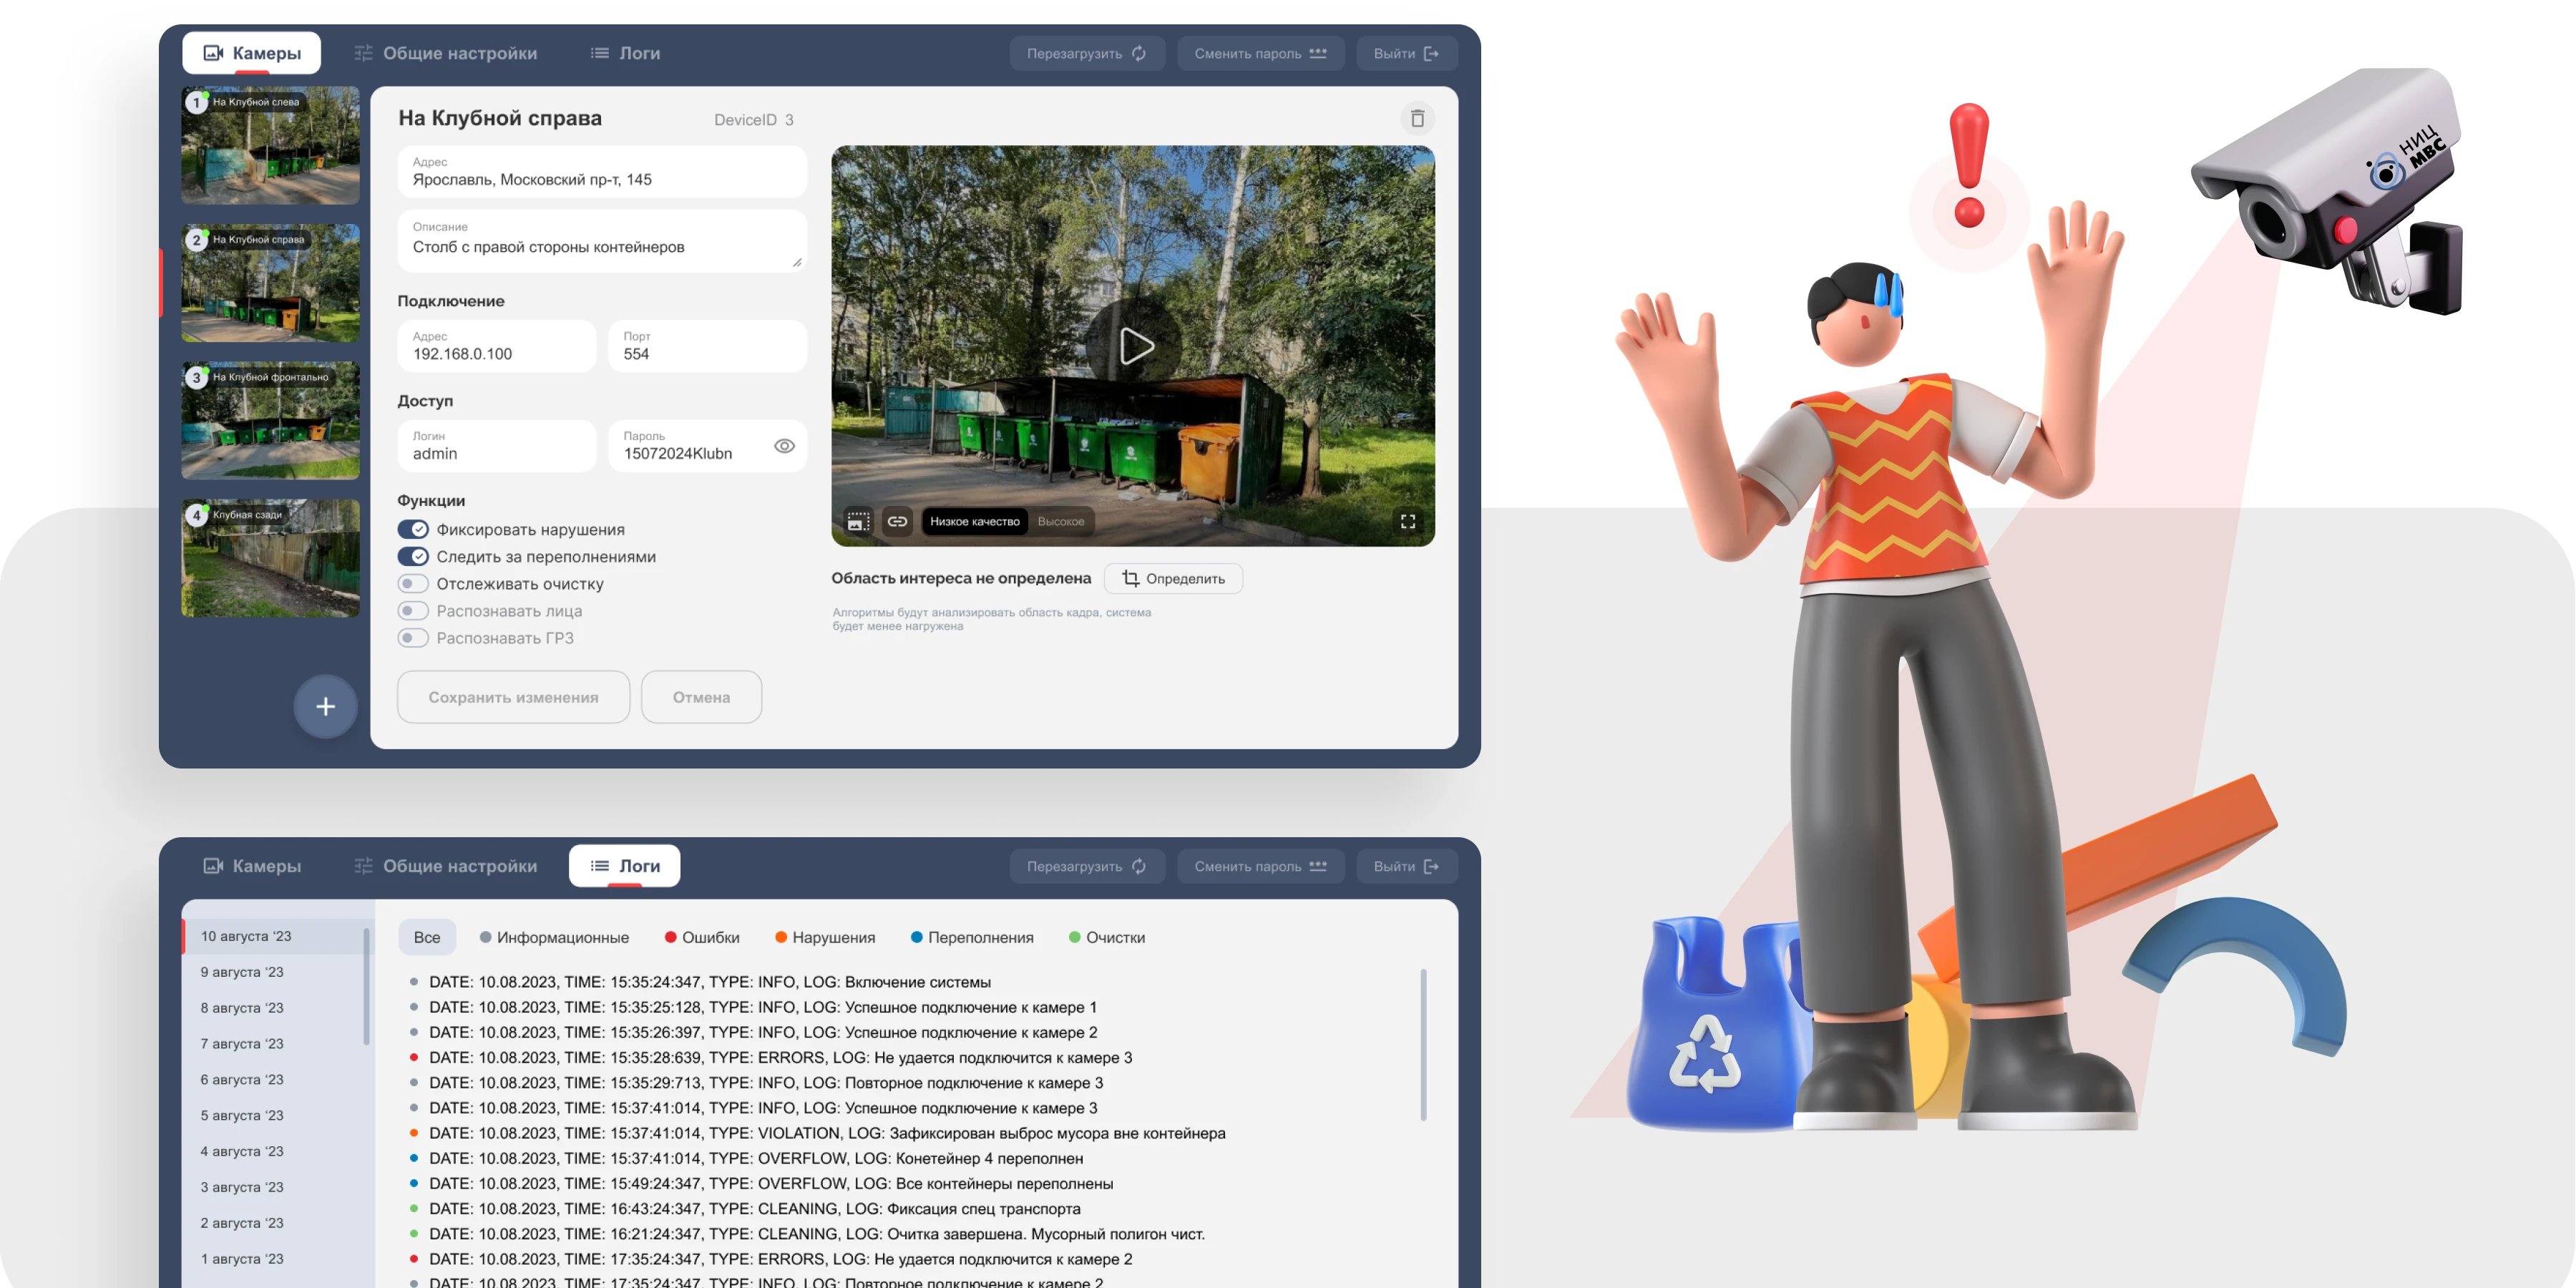Enable the Распознавать ГРЗ switch
Image resolution: width=2576 pixels, height=1288 pixels.
click(x=413, y=637)
